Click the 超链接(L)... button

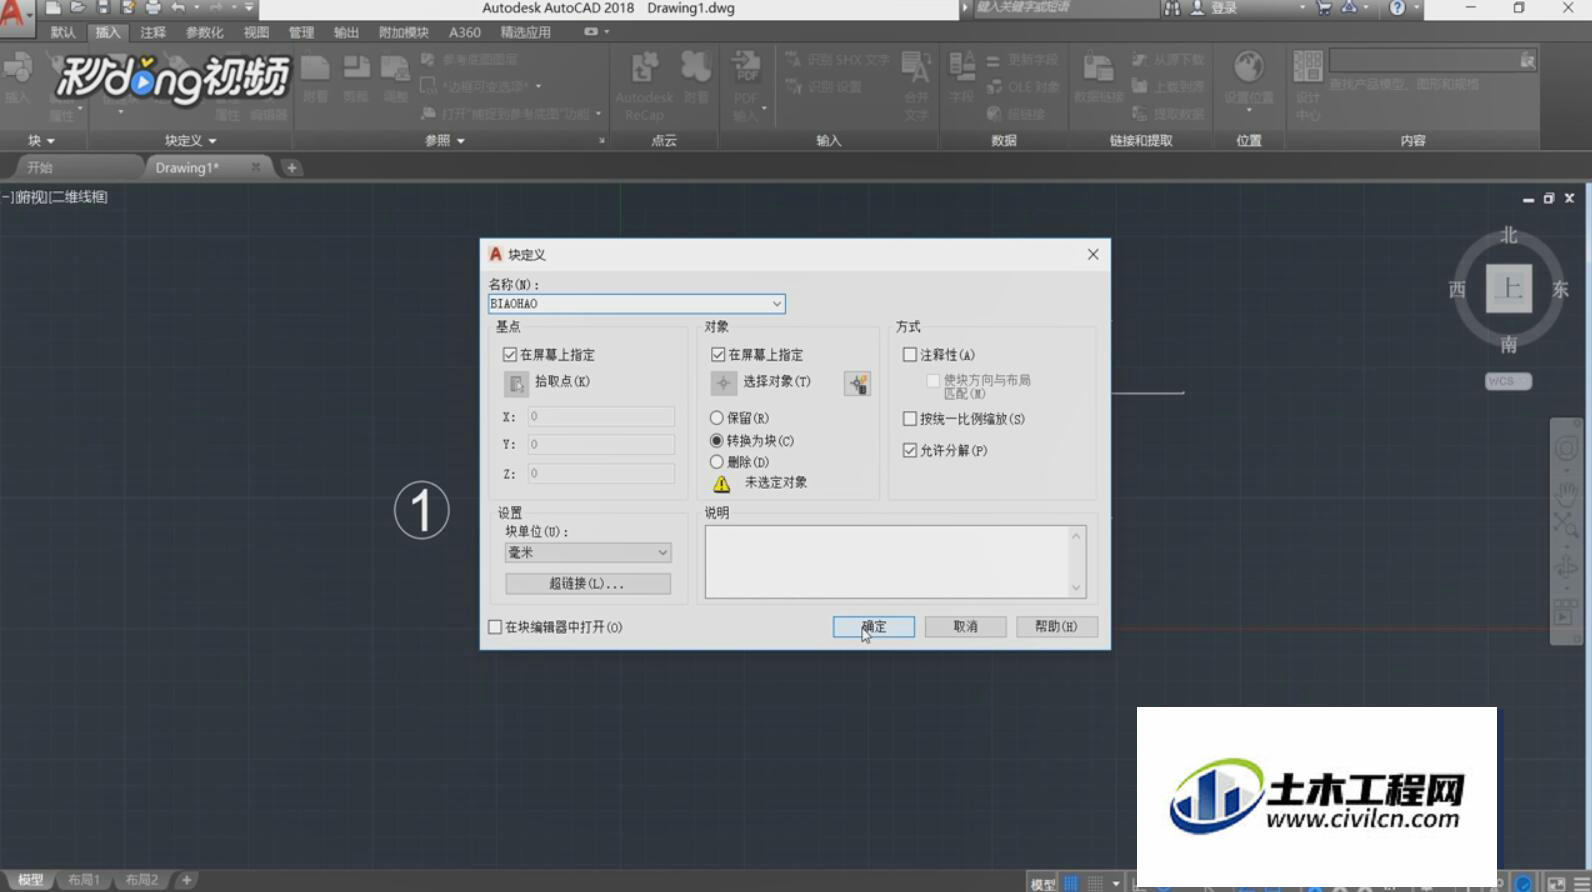click(588, 584)
